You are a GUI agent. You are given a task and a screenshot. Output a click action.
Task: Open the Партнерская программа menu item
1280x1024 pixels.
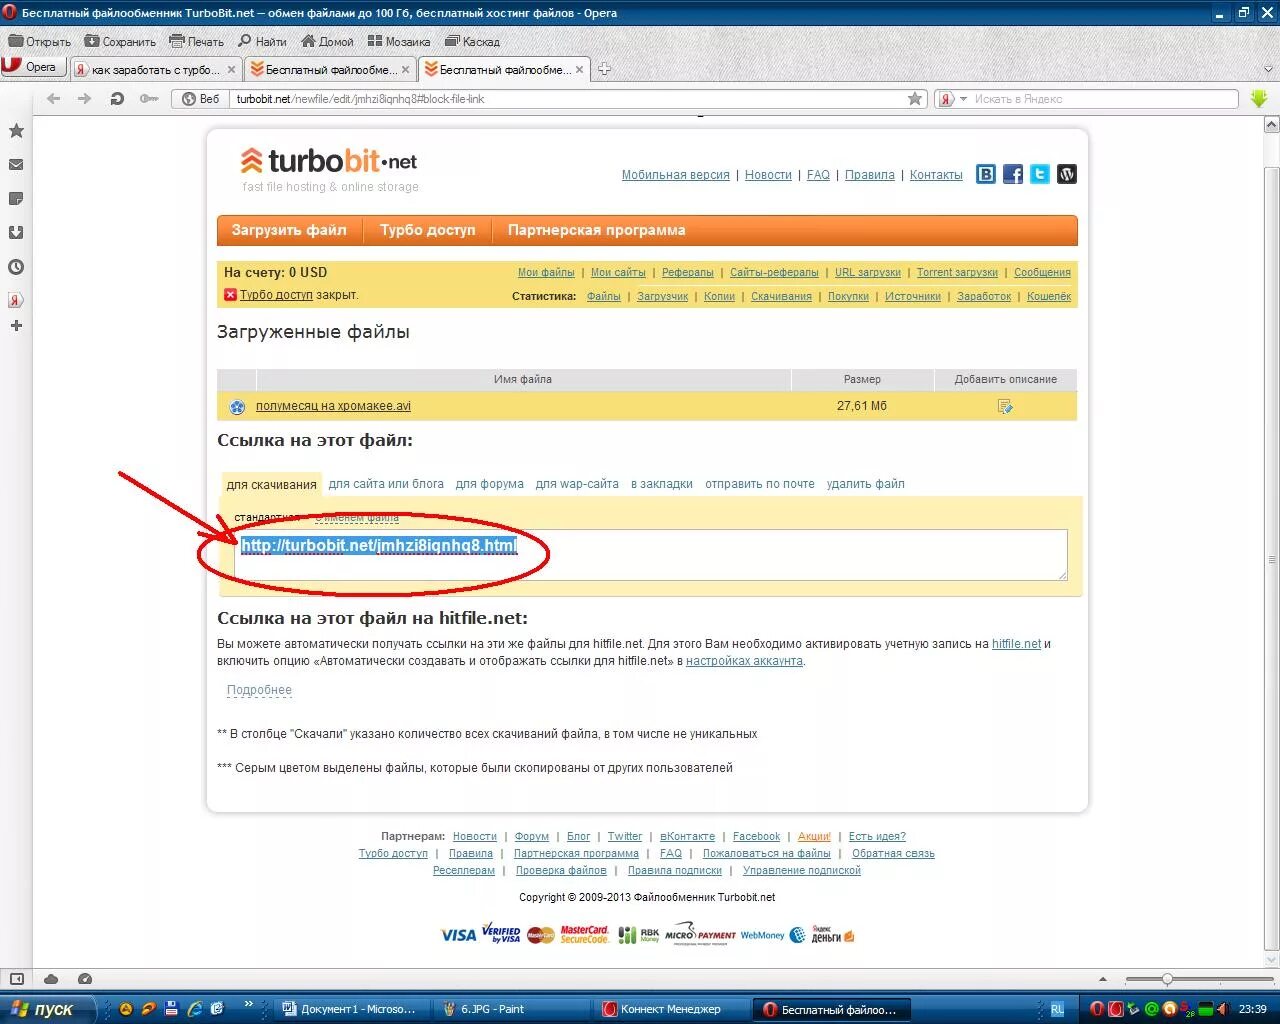click(x=597, y=230)
